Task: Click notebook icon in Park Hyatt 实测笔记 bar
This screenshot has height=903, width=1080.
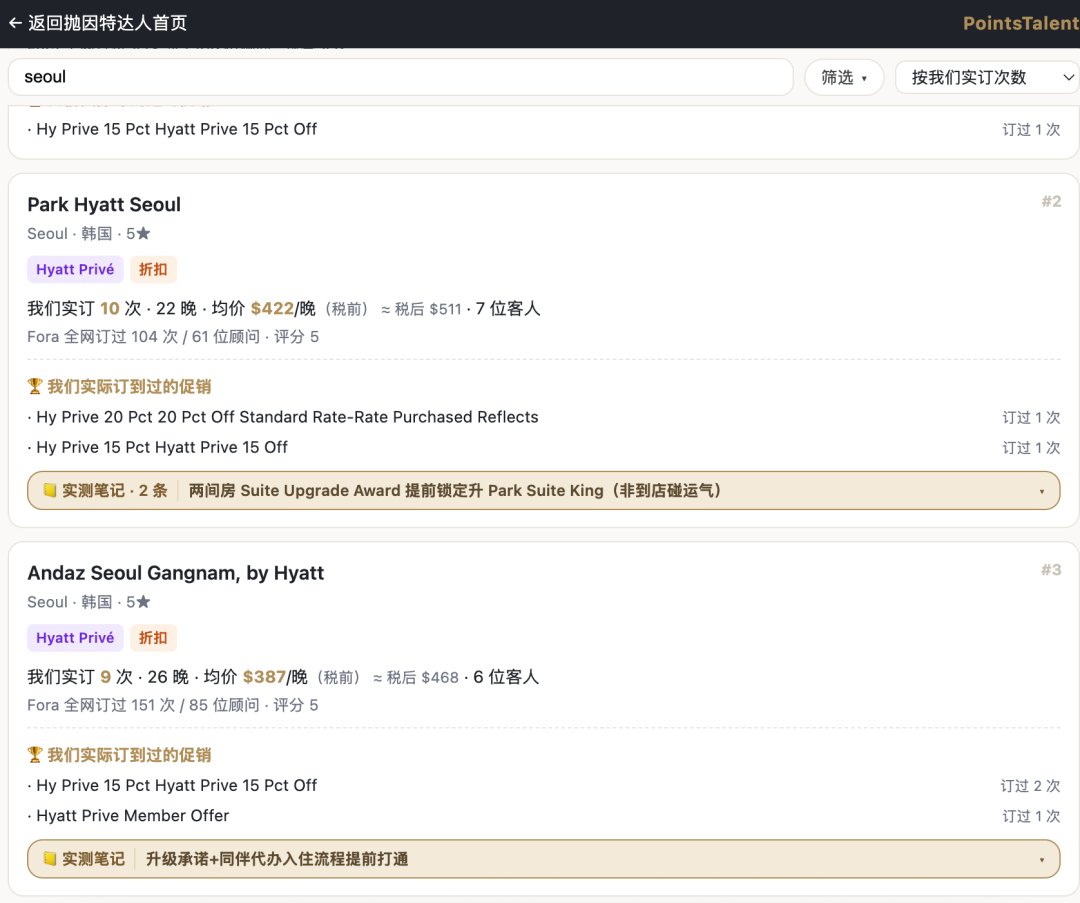Action: [x=50, y=490]
